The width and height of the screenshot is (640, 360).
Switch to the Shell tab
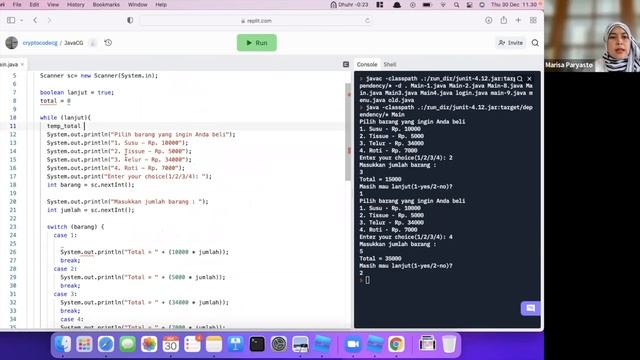(390, 64)
